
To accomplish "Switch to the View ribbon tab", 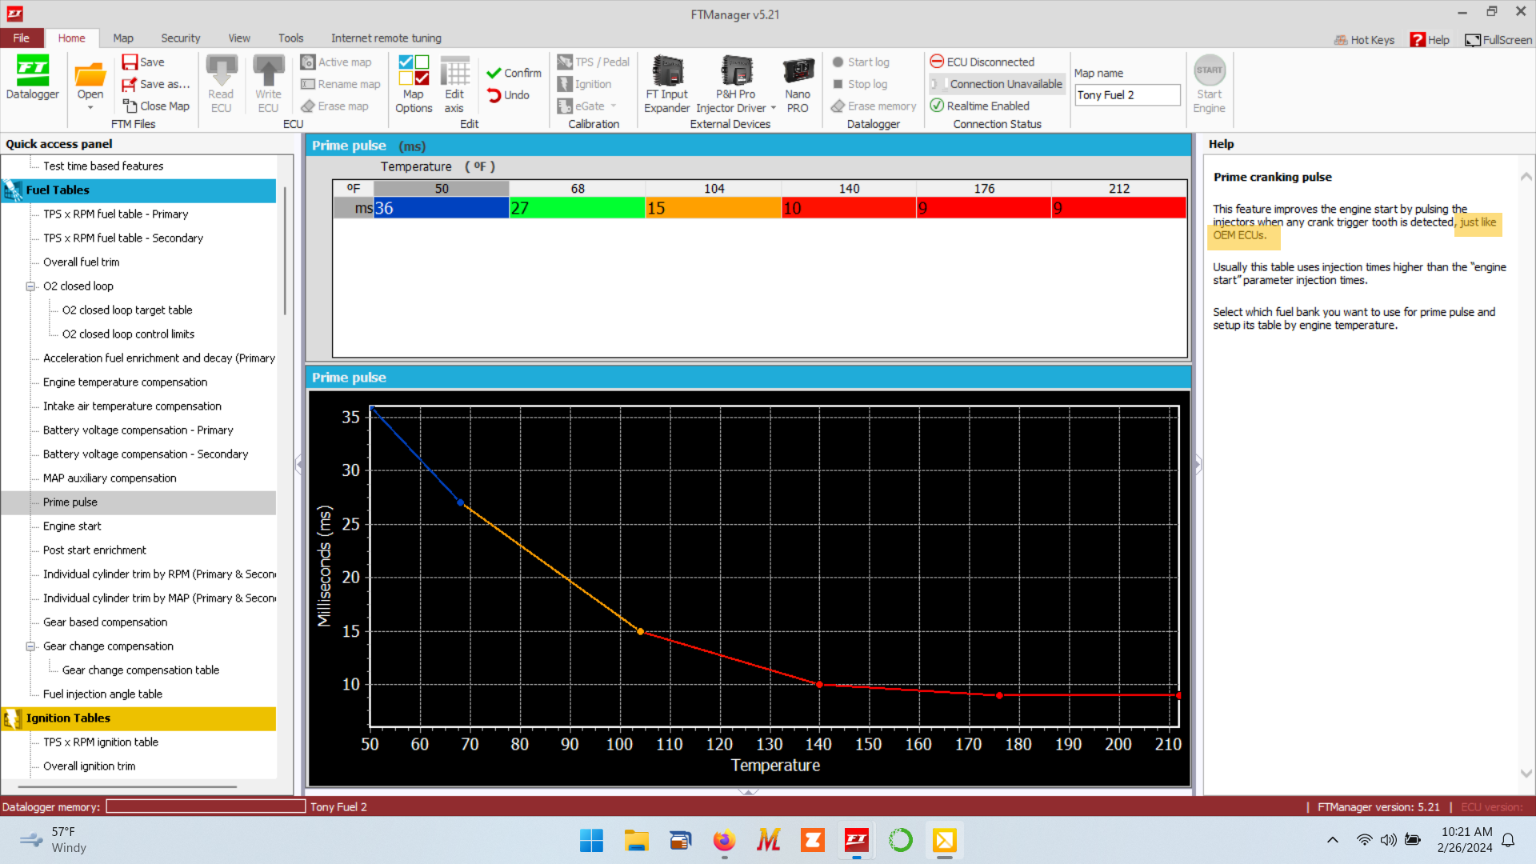I will [x=239, y=38].
